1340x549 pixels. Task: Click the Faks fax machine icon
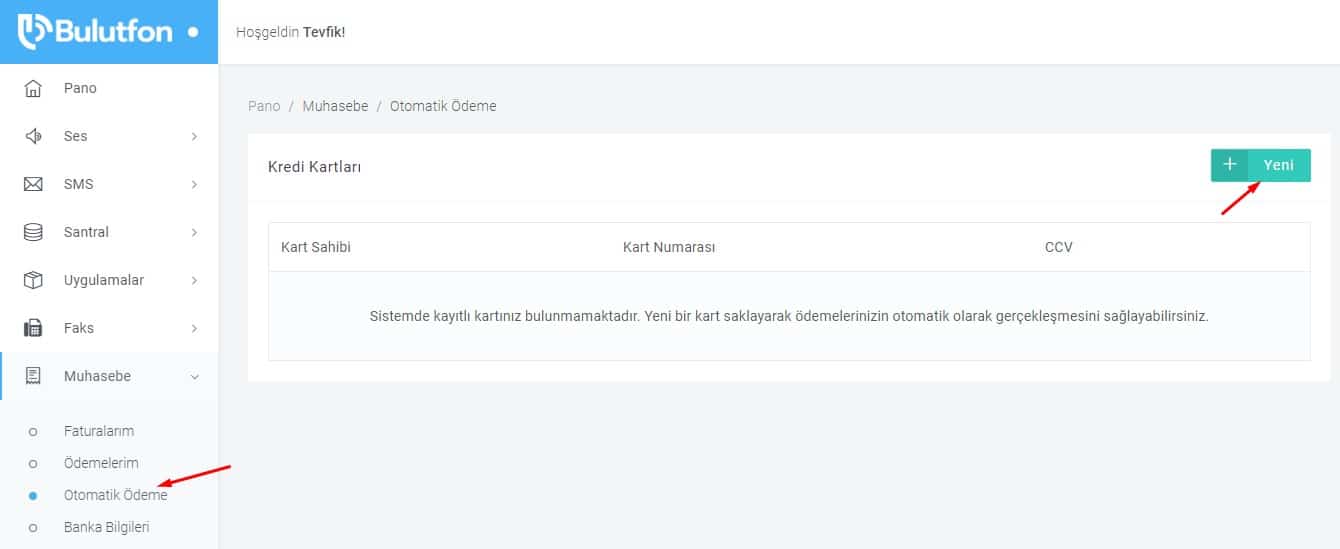pos(33,328)
